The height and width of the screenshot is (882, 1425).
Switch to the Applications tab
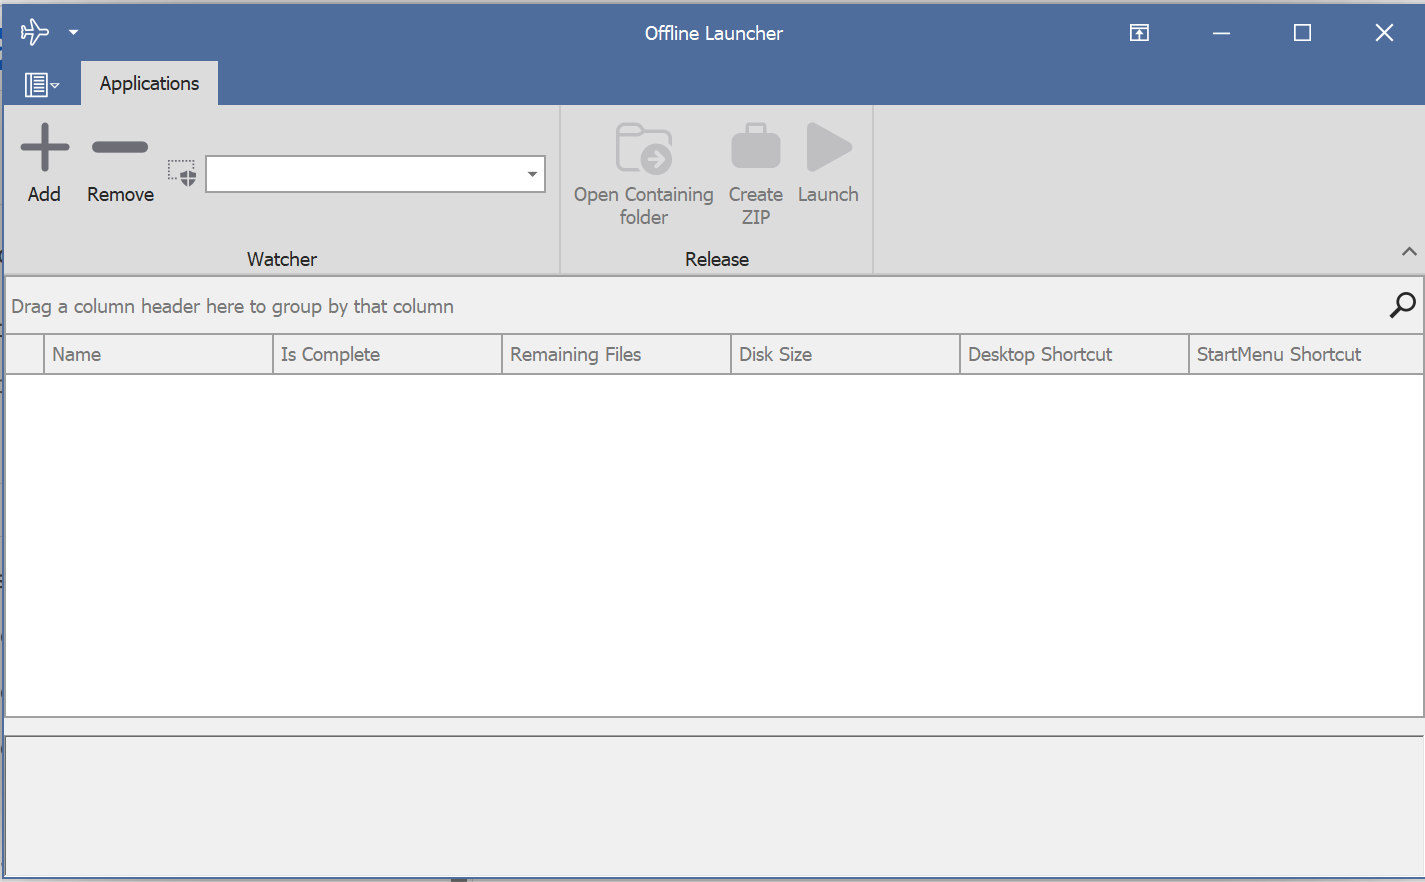point(149,84)
